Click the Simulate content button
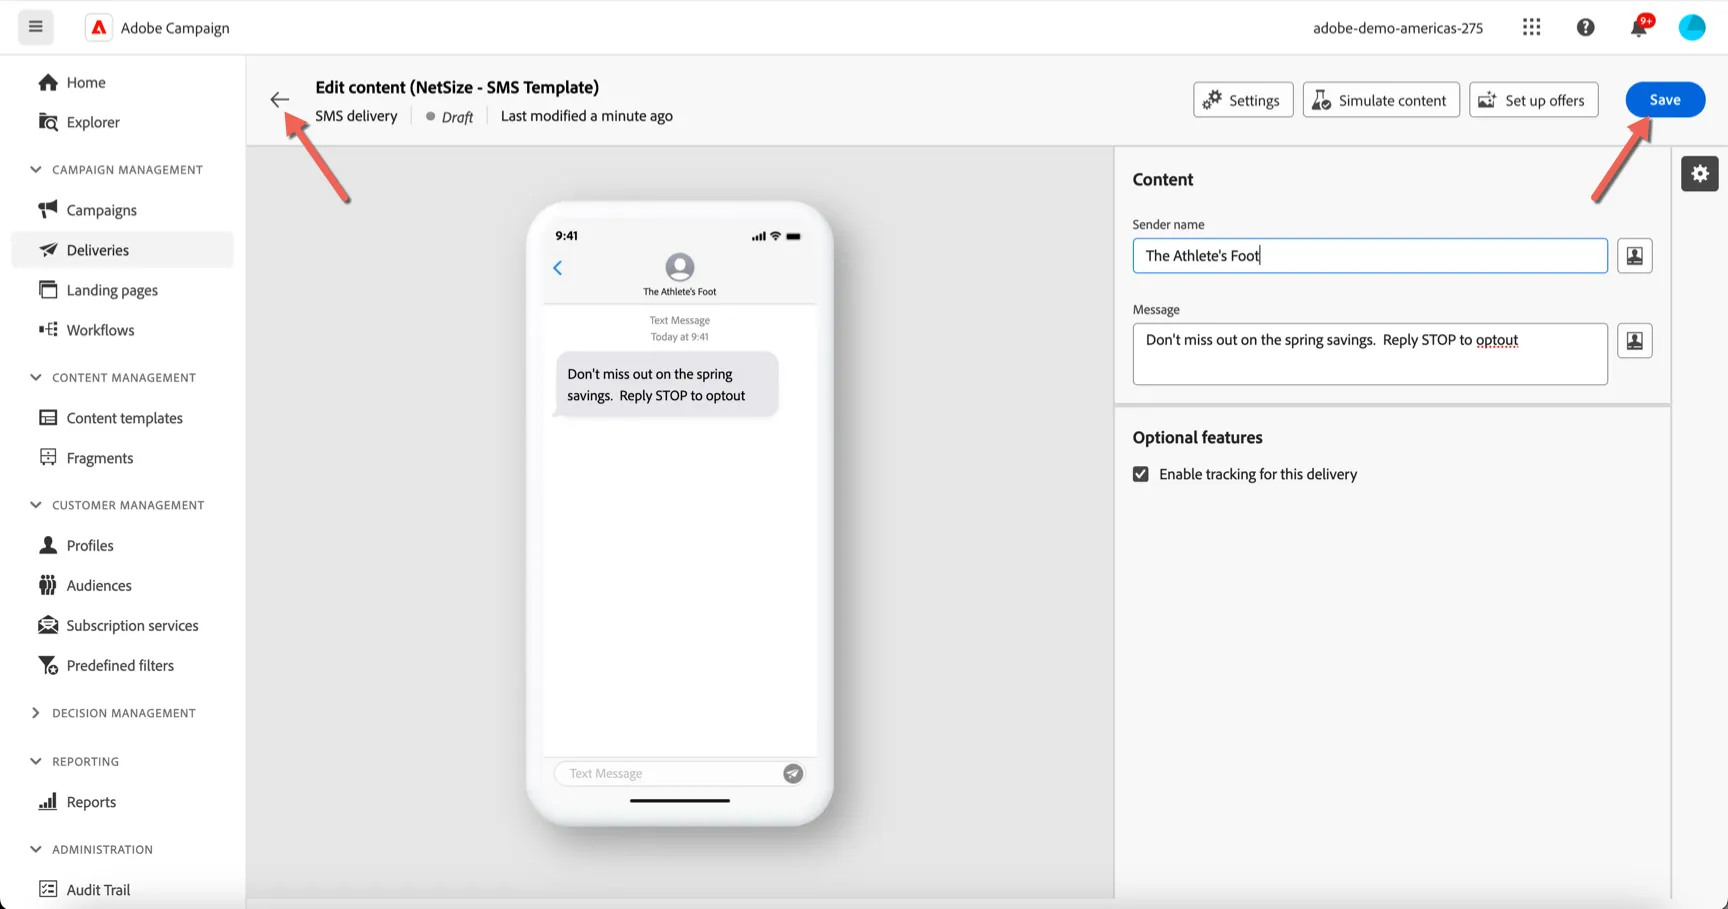 click(1381, 100)
